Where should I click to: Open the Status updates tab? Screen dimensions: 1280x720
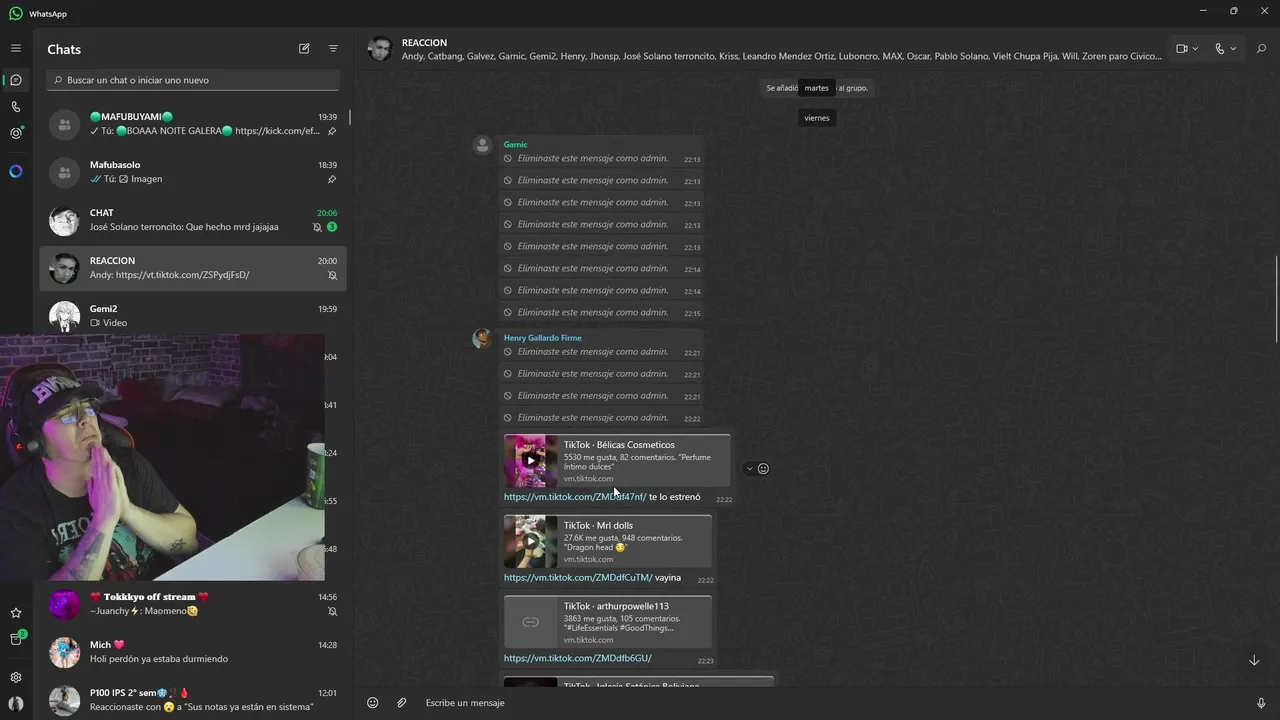pos(15,133)
